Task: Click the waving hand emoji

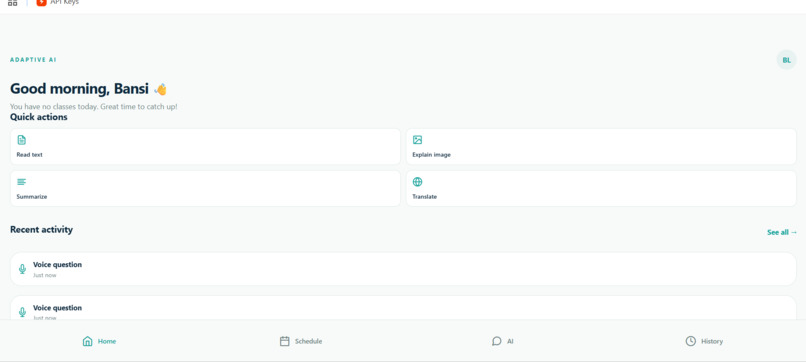Action: (x=160, y=89)
